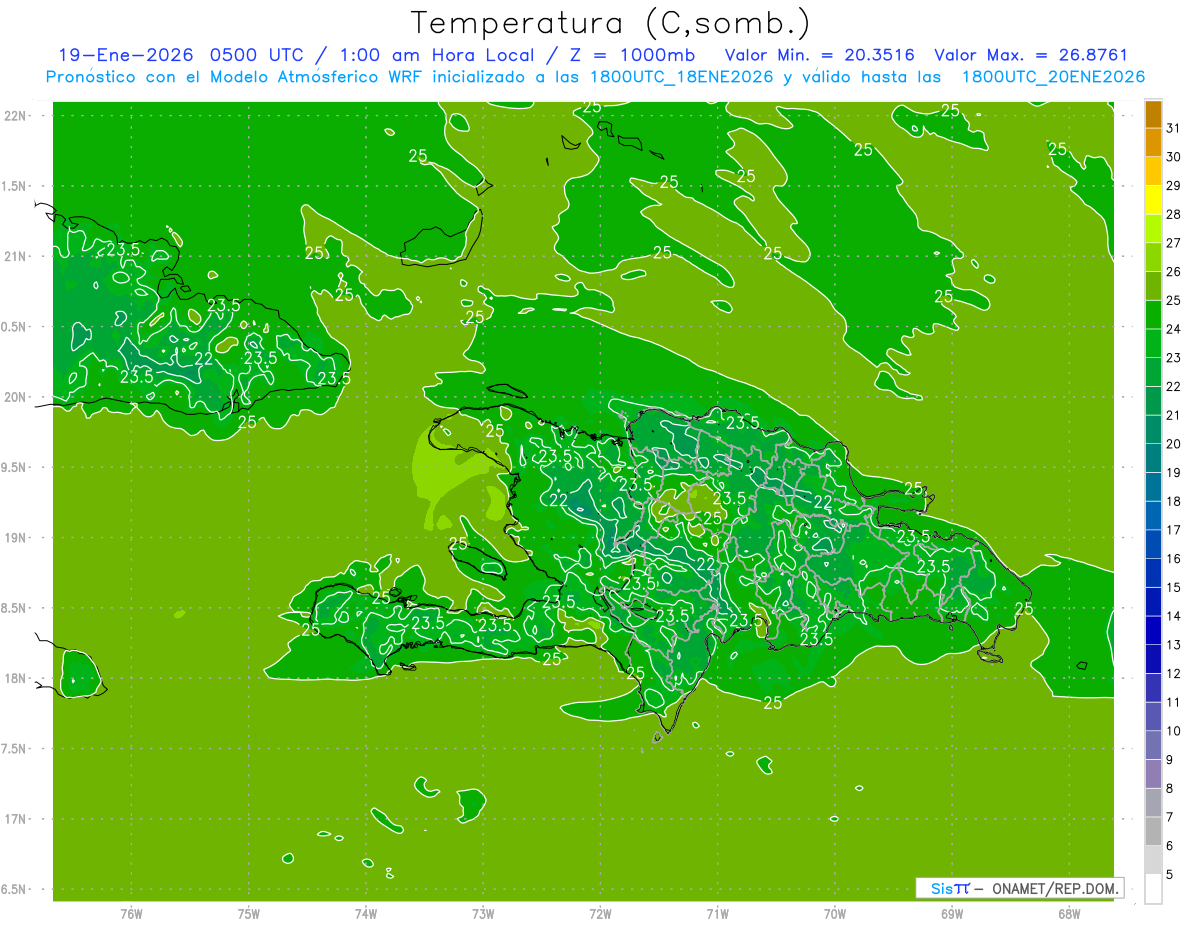Click the dark orange segment above 31 on the color bar
Viewport: 1200px width, 927px height.
[x=1153, y=114]
